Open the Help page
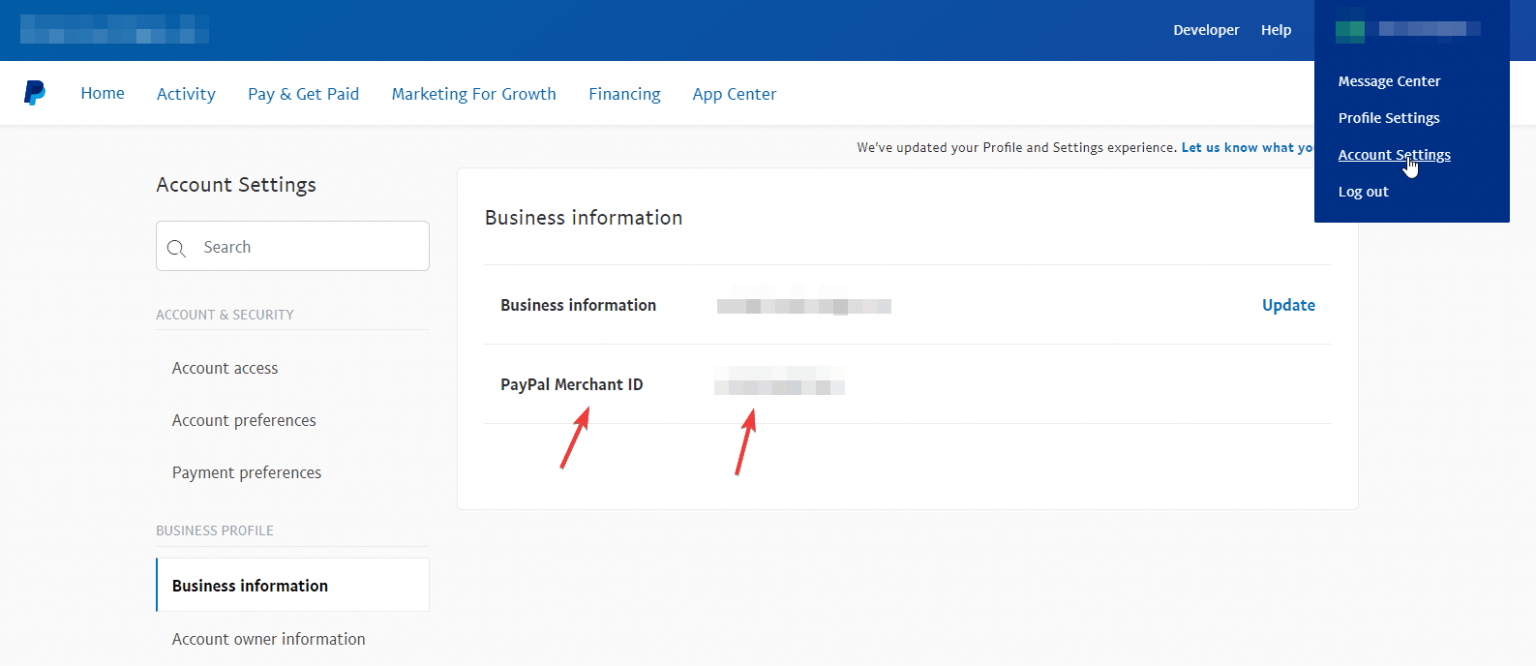1536x666 pixels. [1276, 29]
